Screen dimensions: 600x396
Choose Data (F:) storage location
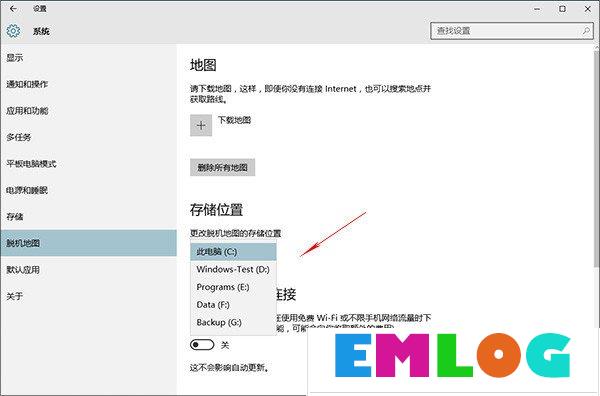tap(233, 305)
